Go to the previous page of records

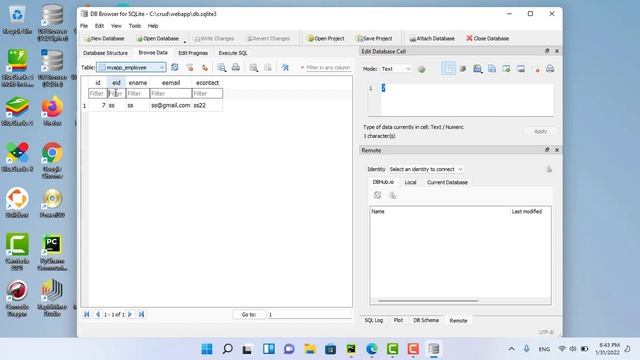pos(98,314)
